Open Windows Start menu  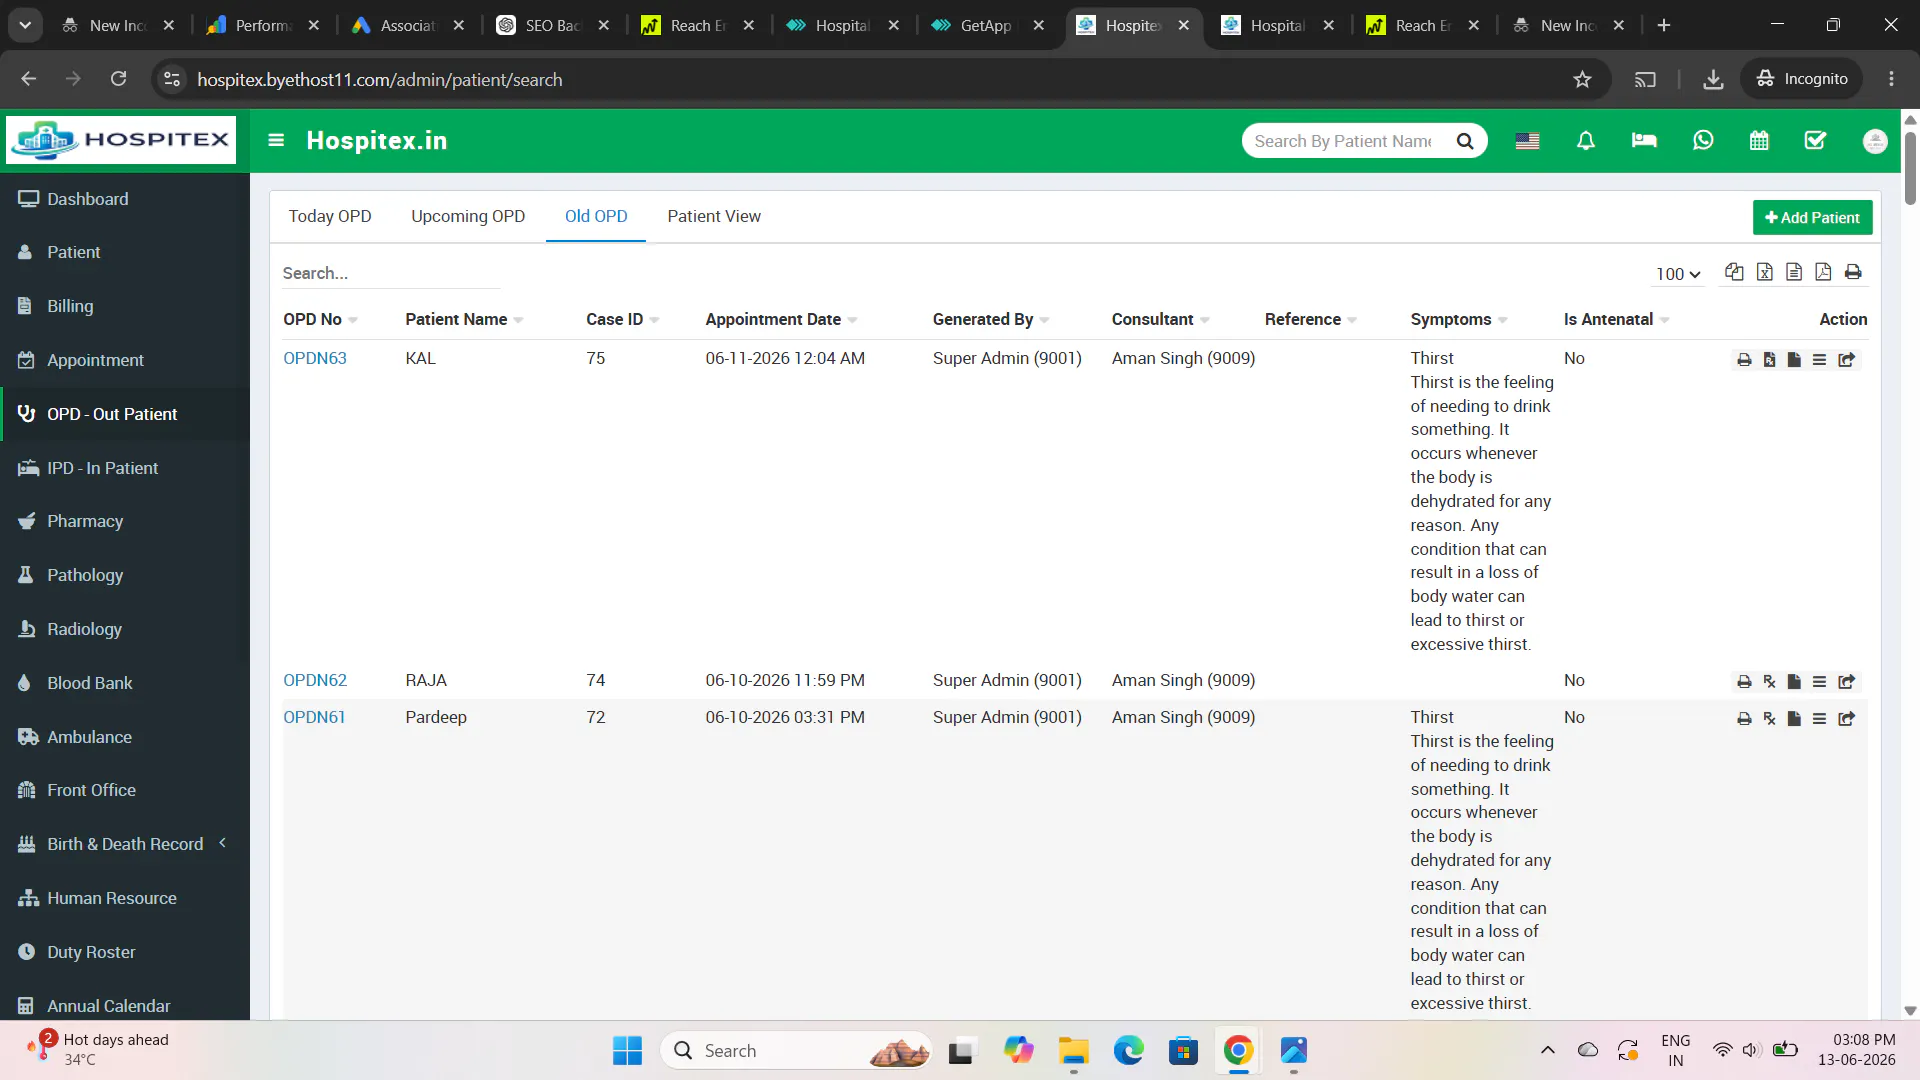627,1050
